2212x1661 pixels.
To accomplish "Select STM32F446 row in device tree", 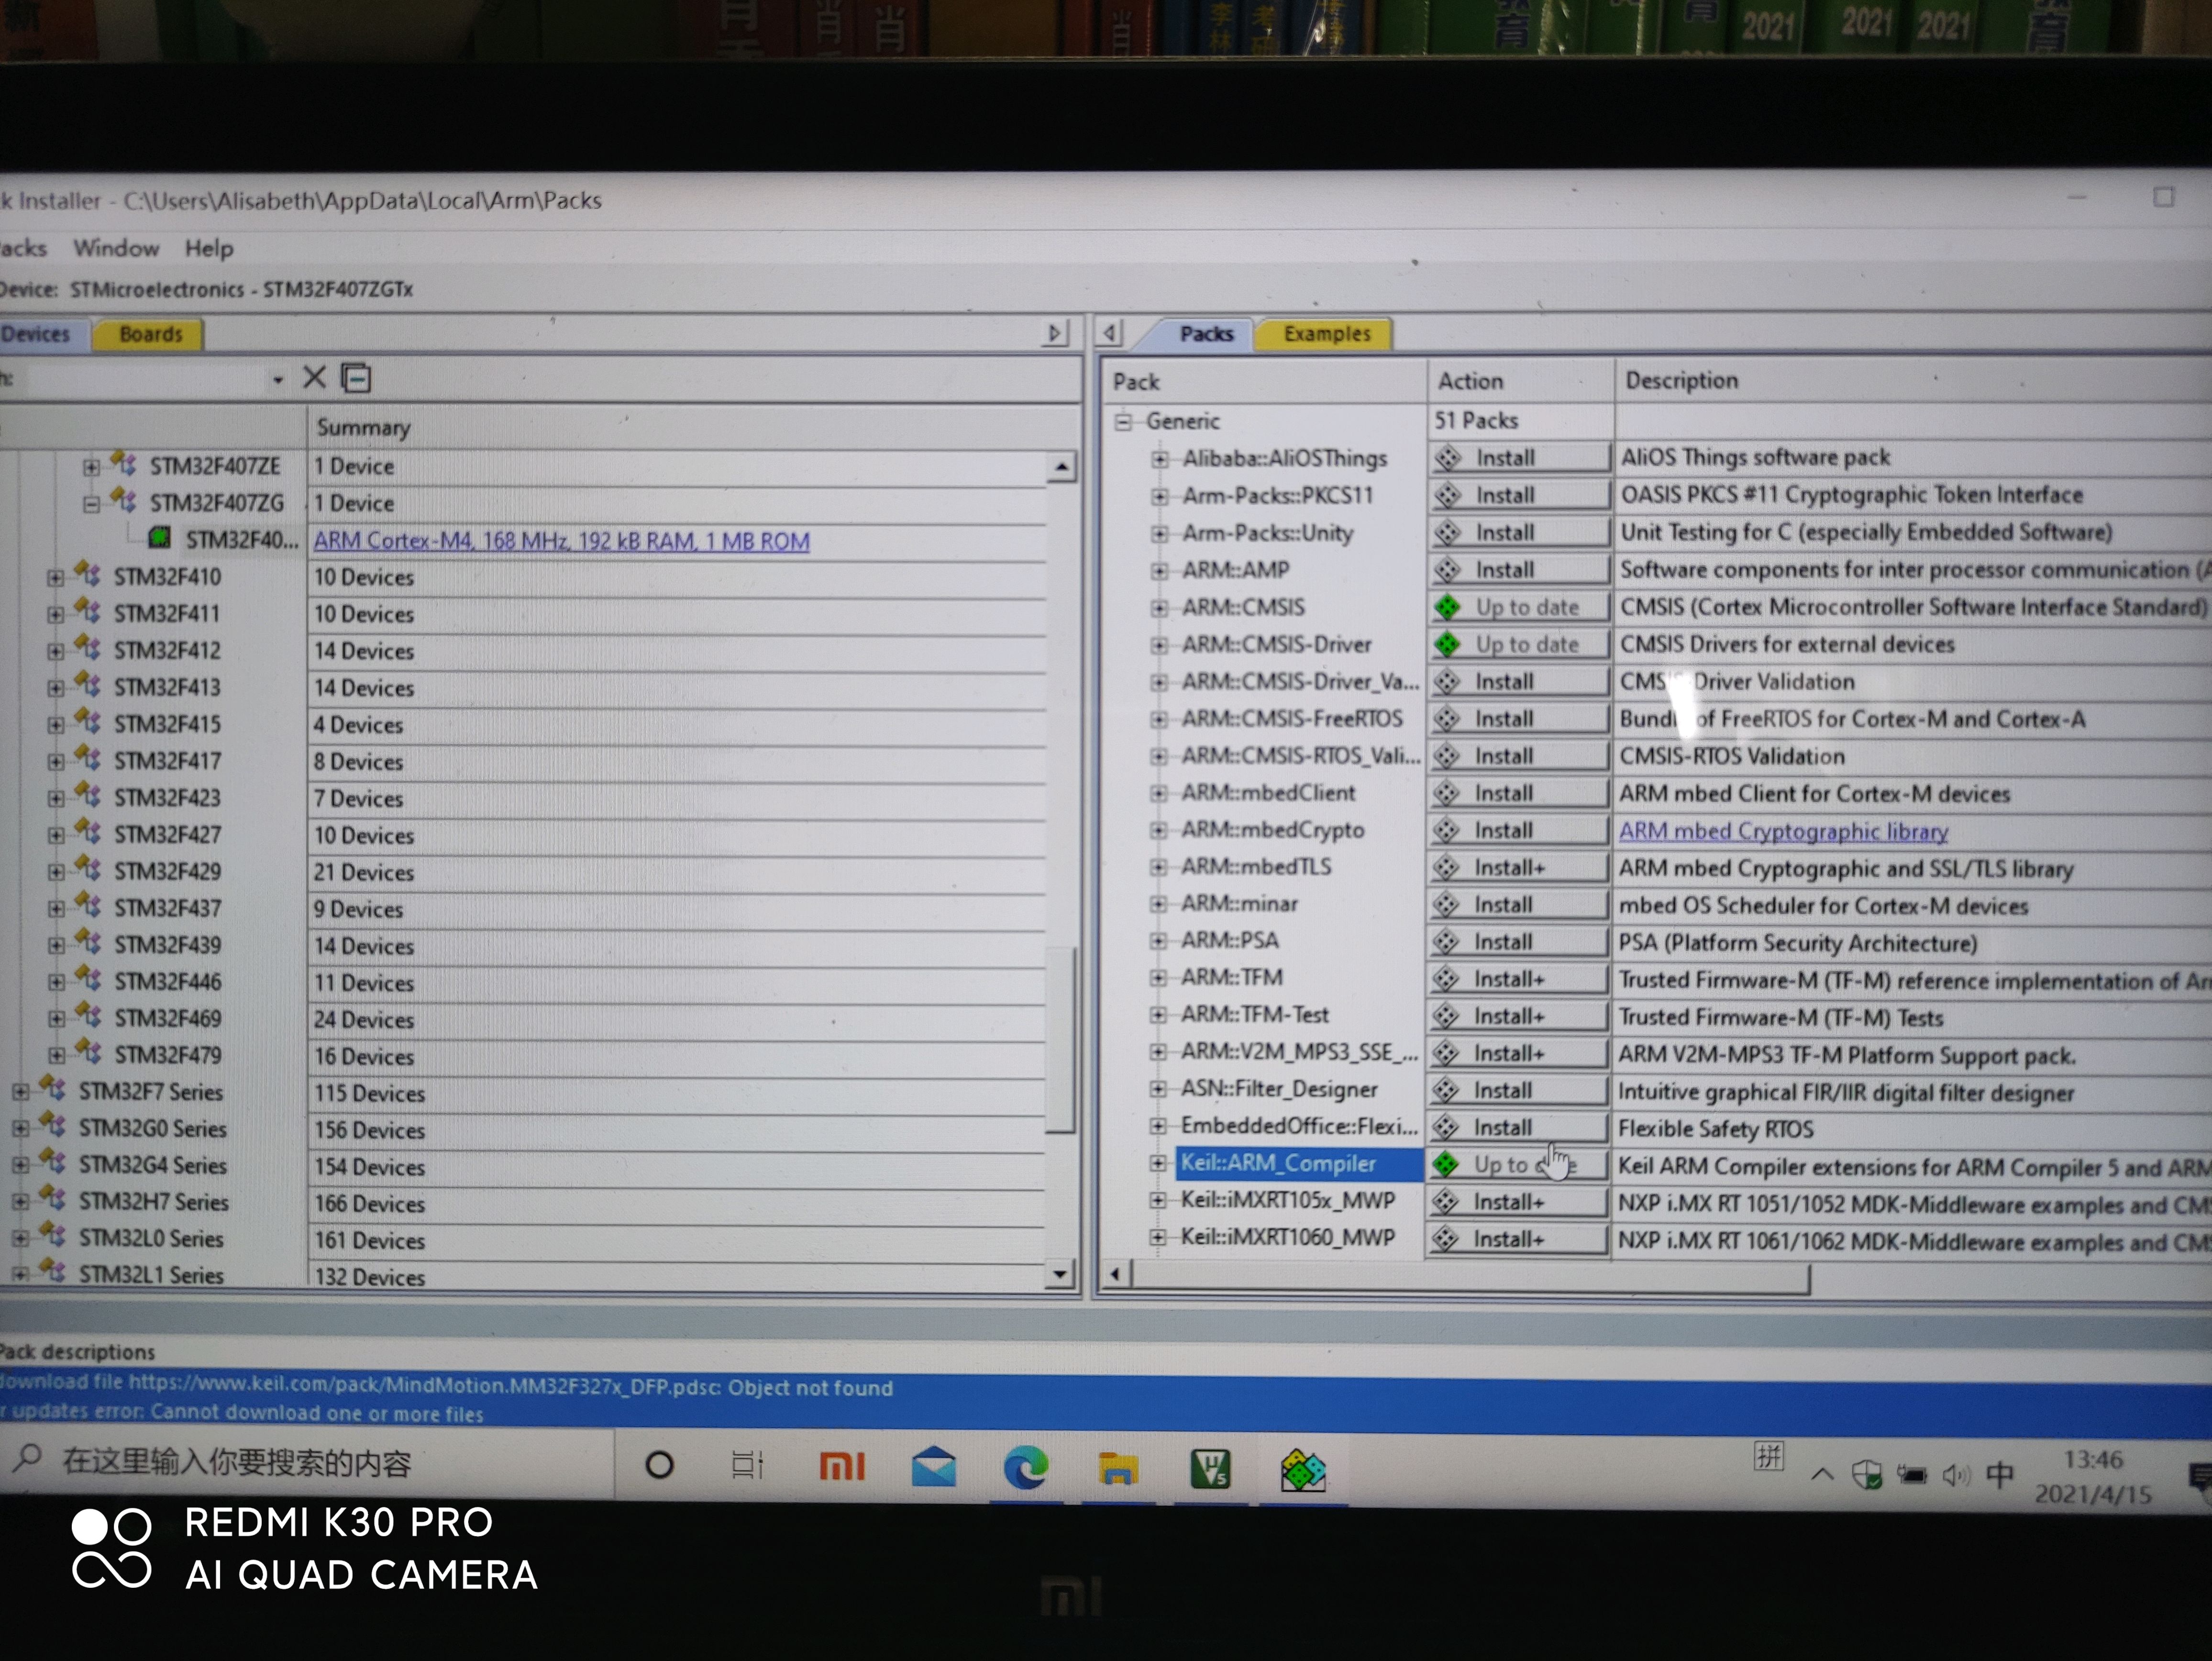I will (167, 982).
